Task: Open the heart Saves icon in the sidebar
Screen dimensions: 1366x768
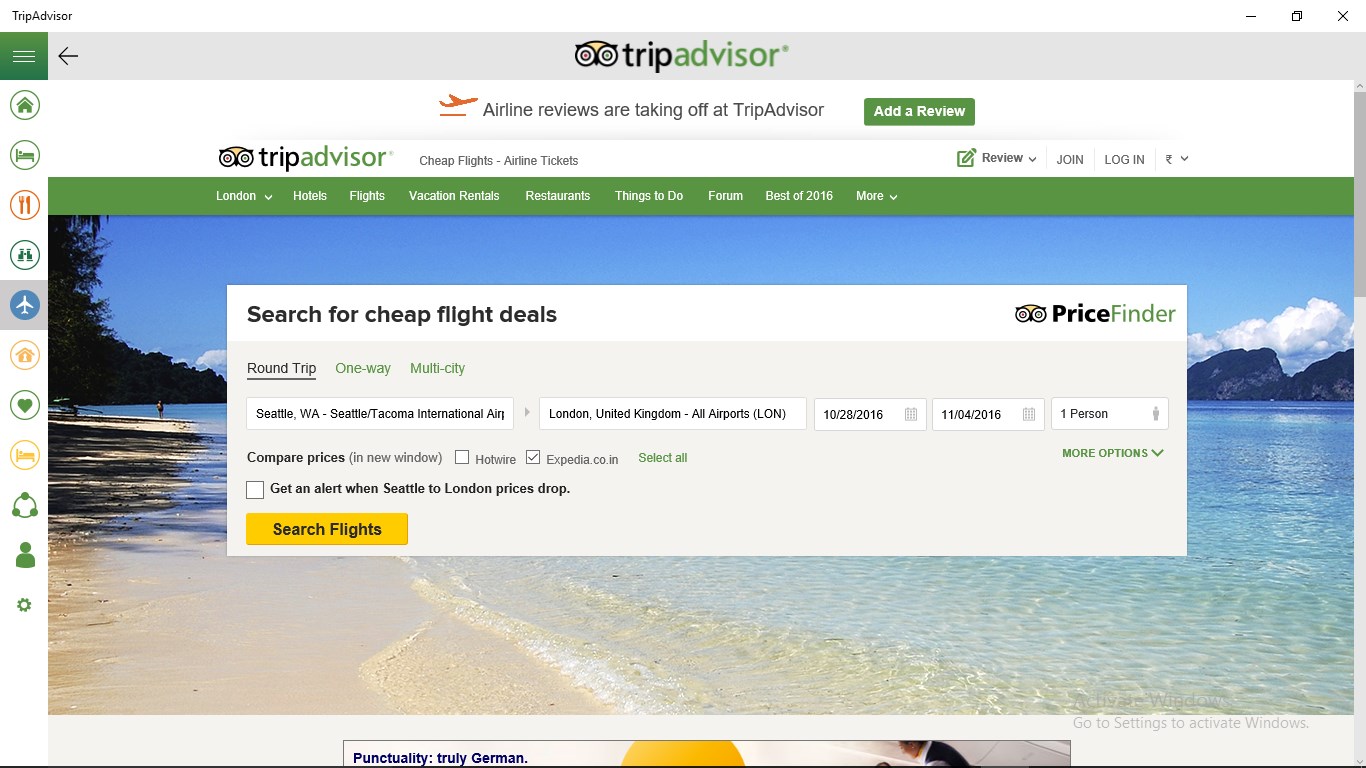Action: 25,405
